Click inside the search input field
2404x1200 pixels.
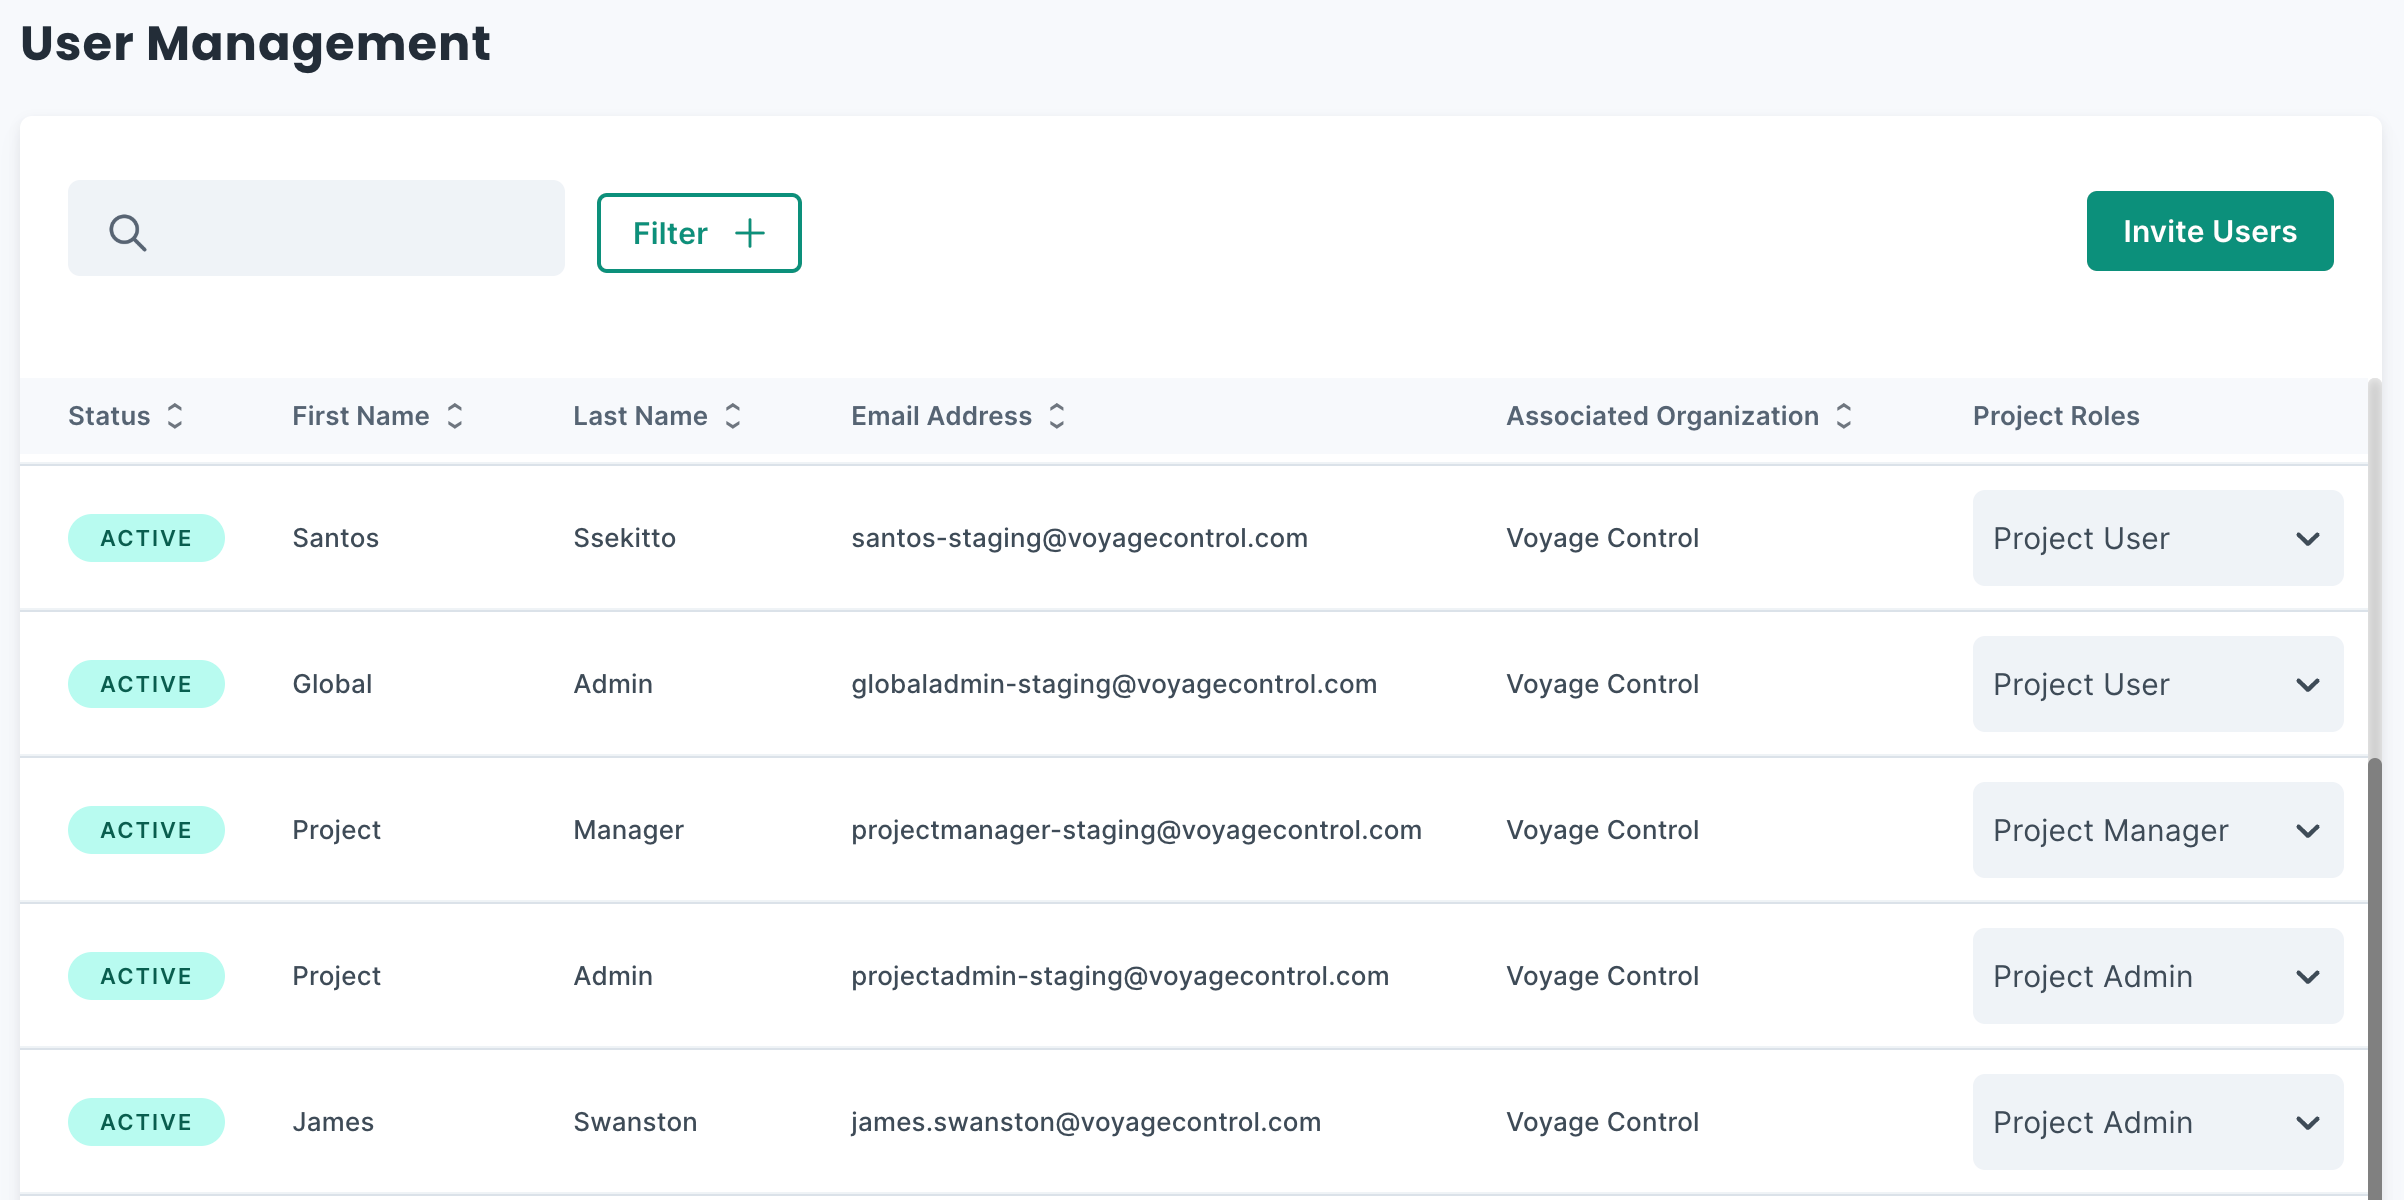click(330, 229)
